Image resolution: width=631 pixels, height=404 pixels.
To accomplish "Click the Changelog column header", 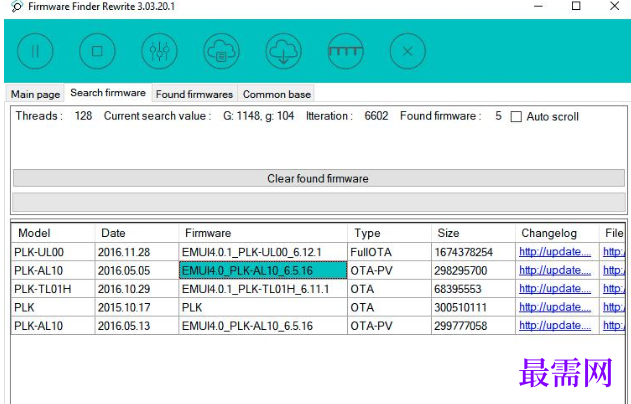I will (557, 233).
